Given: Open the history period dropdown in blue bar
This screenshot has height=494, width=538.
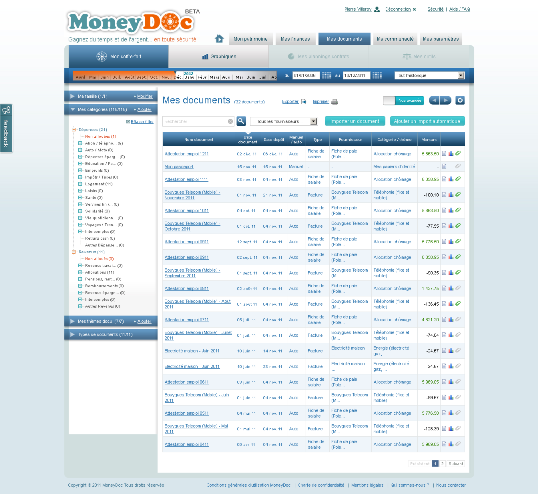Looking at the screenshot, I should (430, 75).
